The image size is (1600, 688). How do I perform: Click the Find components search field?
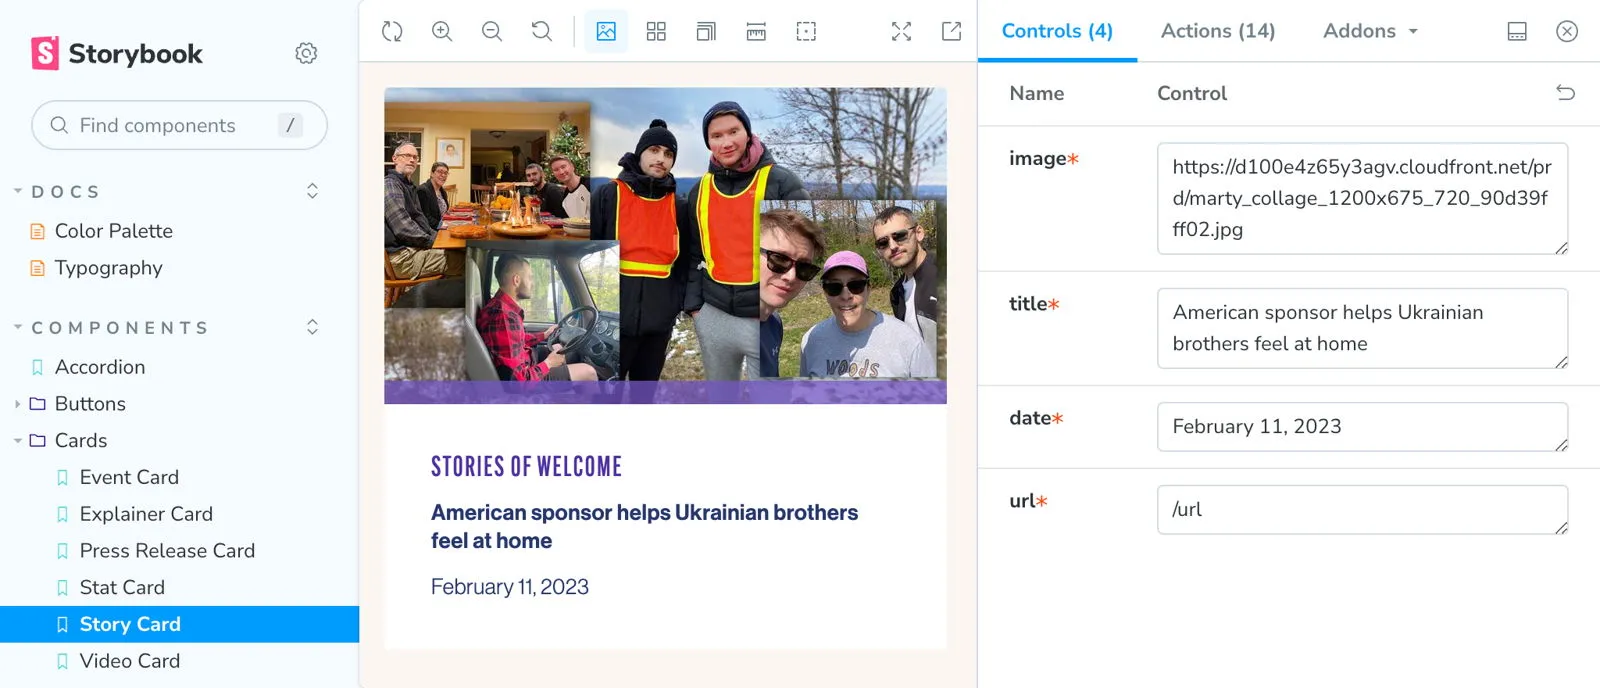(179, 125)
